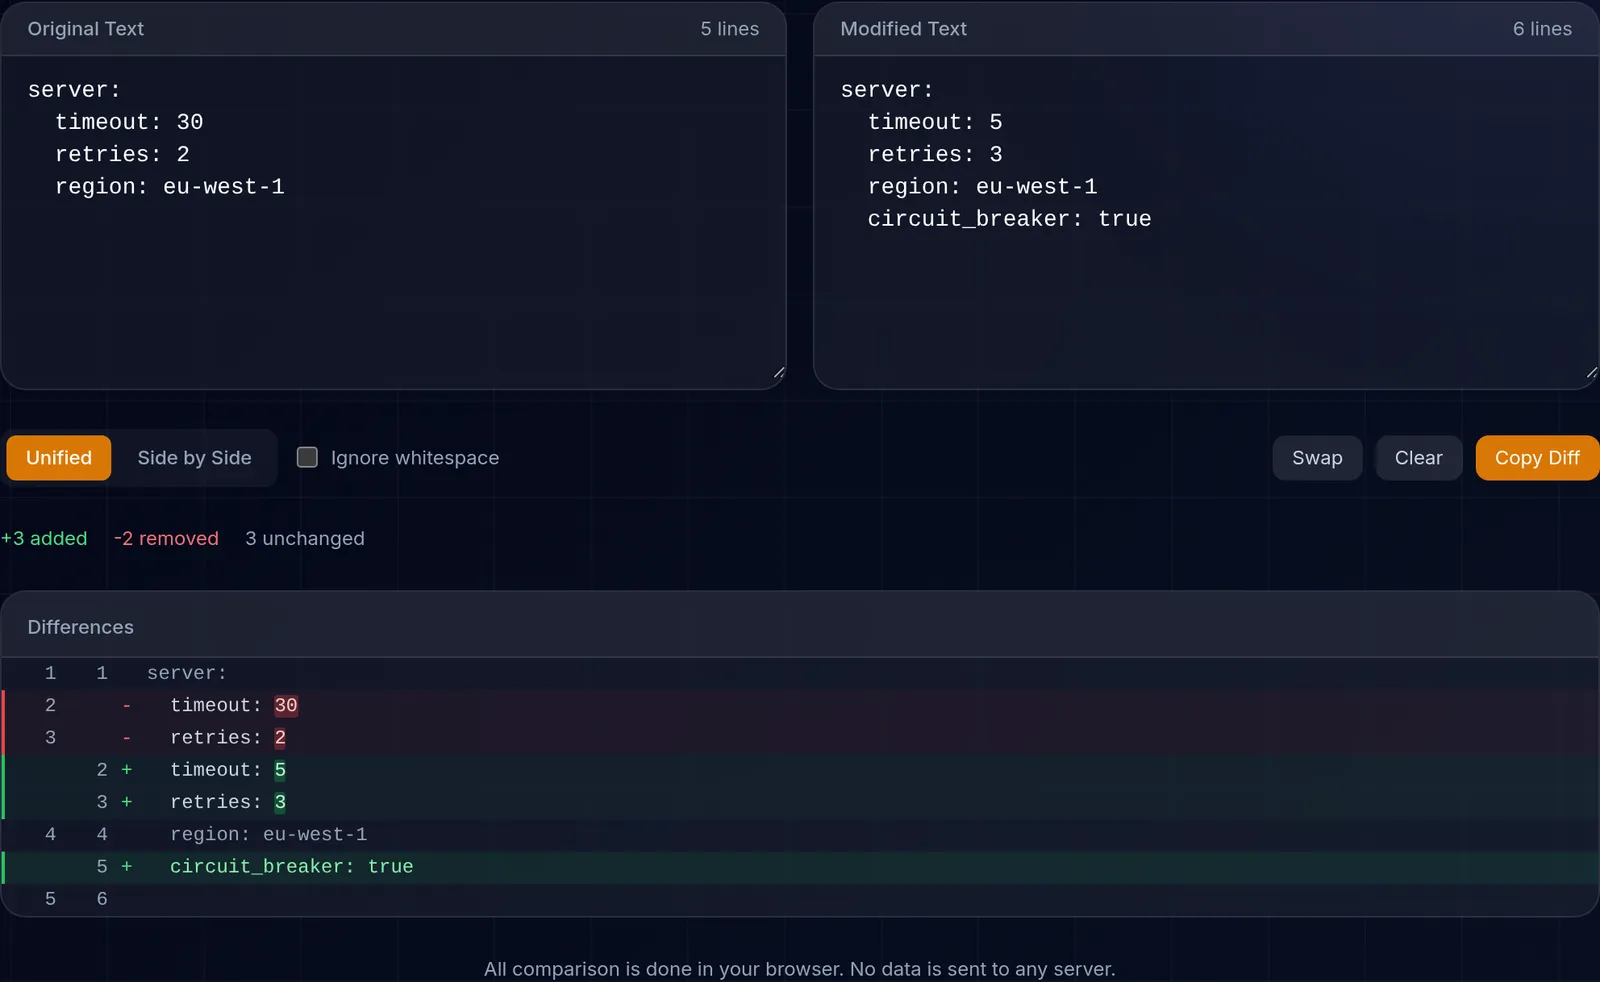
Task: Click 'retries: 3' in Modified Text
Action: tap(935, 154)
